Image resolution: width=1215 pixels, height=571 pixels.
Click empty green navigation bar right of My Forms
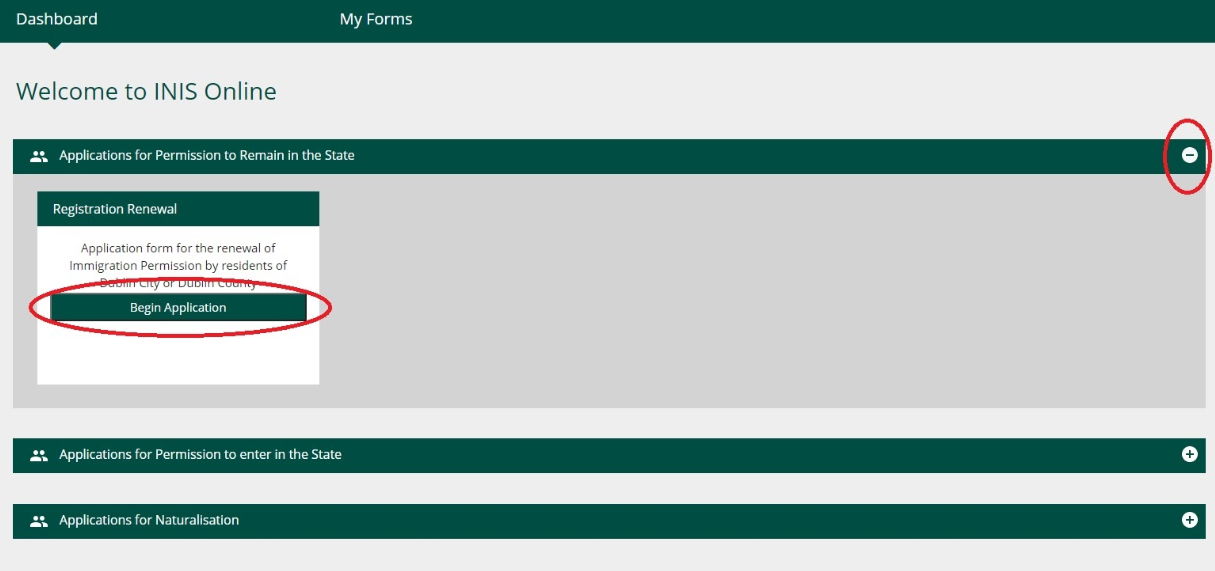pyautogui.click(x=810, y=20)
